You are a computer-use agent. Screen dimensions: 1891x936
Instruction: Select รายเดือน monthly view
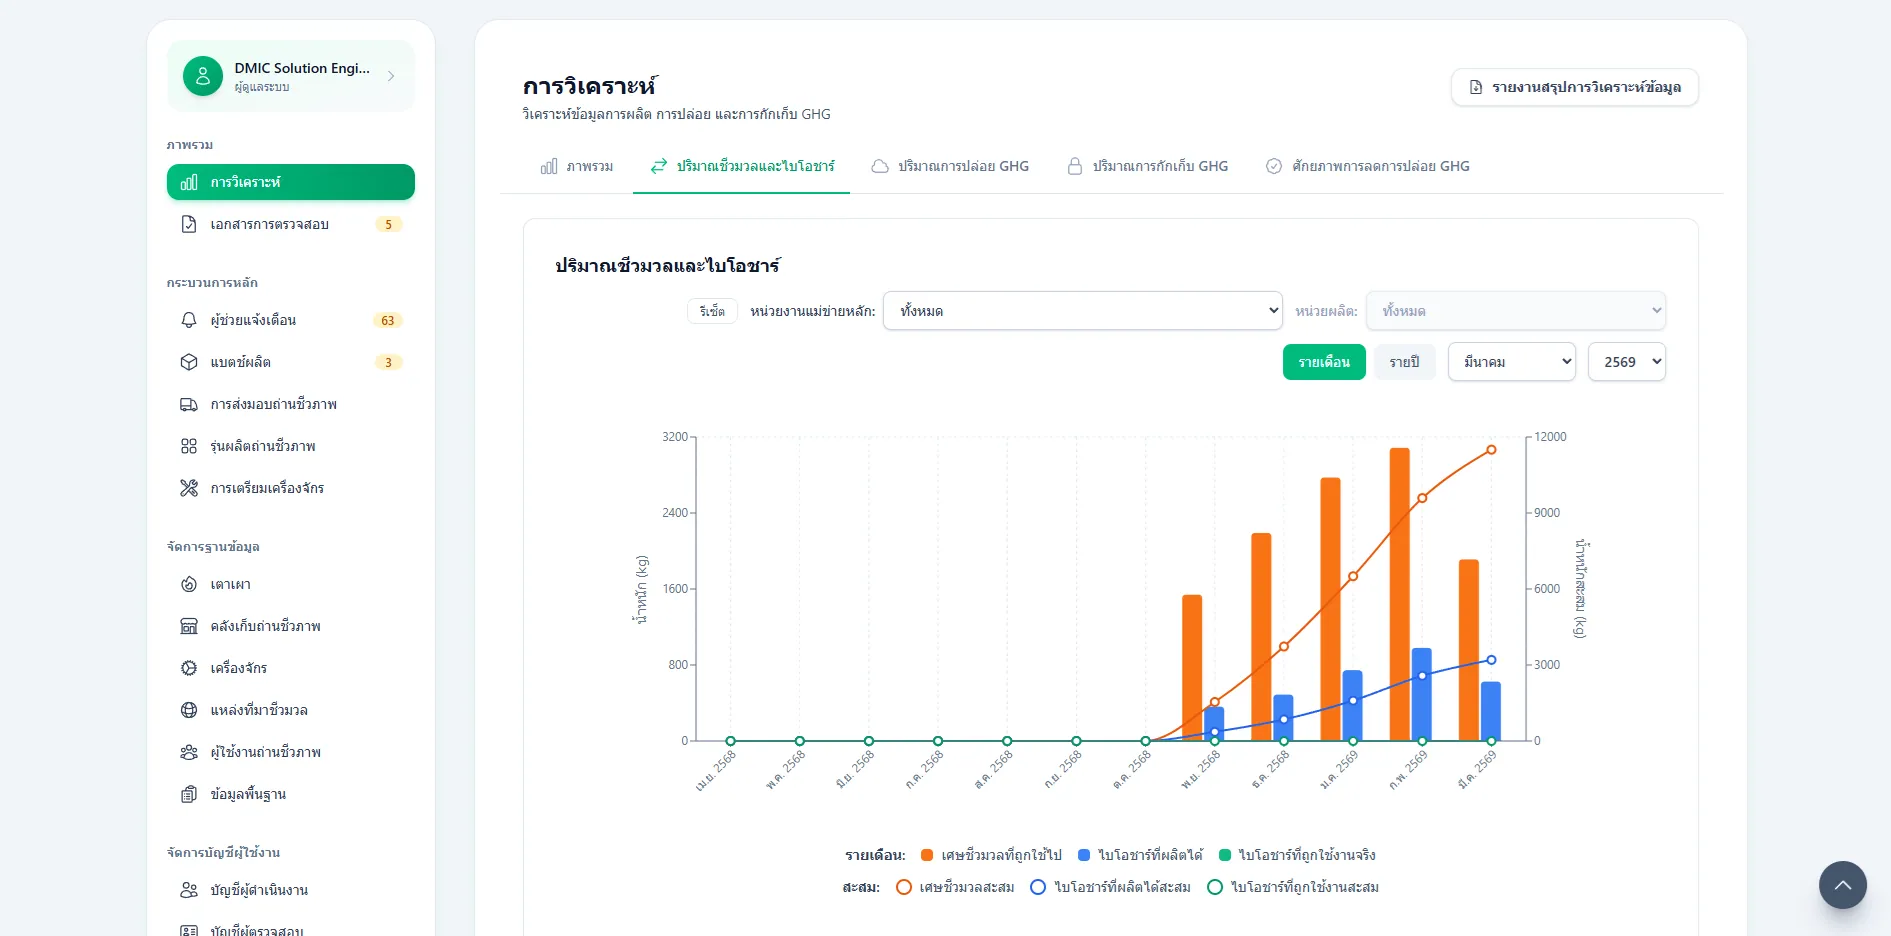click(1324, 362)
